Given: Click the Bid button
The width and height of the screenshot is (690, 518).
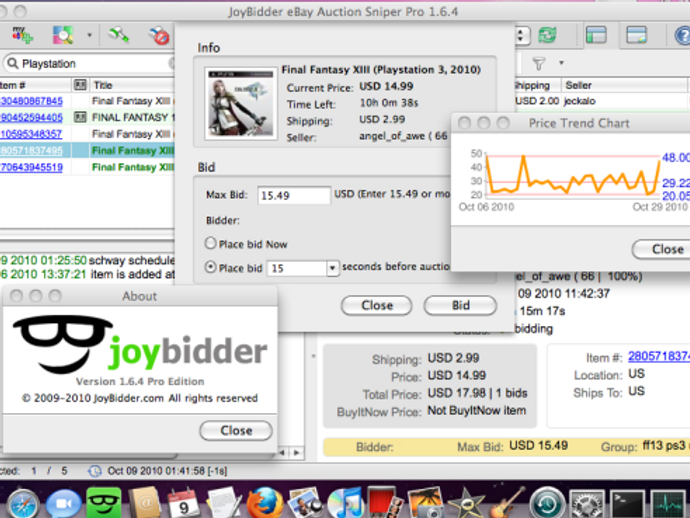Looking at the screenshot, I should [x=460, y=305].
